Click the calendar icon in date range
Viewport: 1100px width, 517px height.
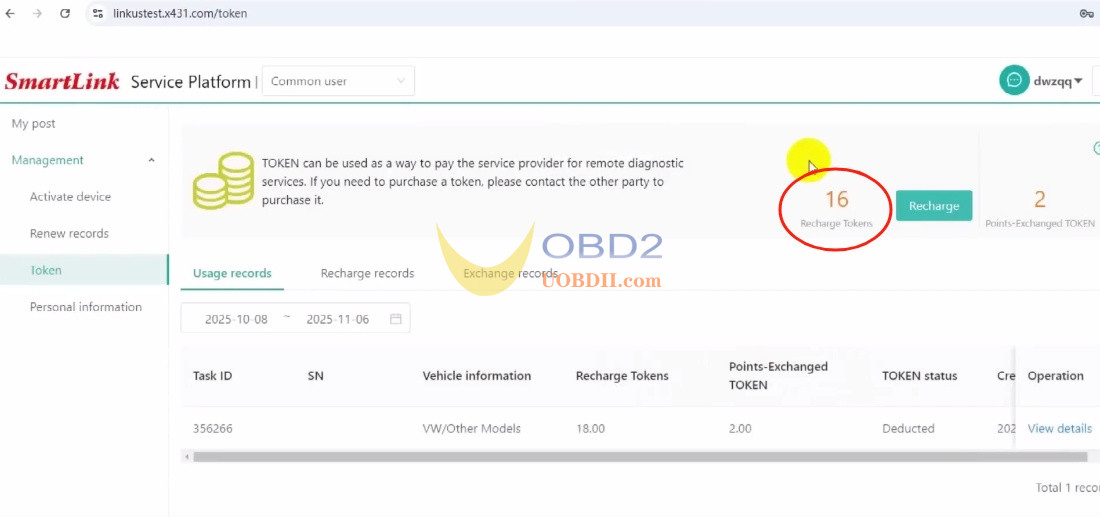tap(396, 319)
